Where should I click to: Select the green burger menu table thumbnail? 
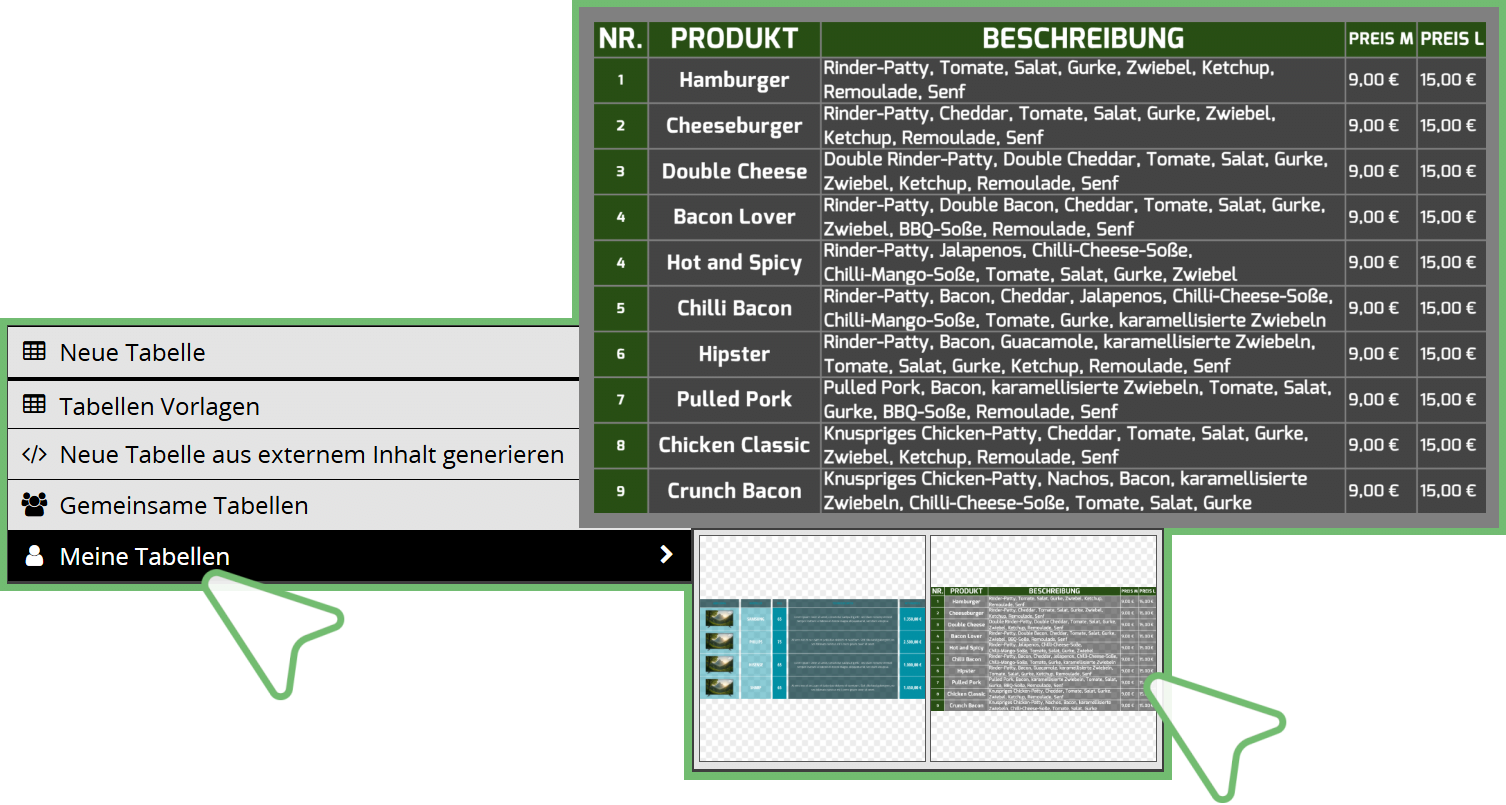pyautogui.click(x=1043, y=648)
